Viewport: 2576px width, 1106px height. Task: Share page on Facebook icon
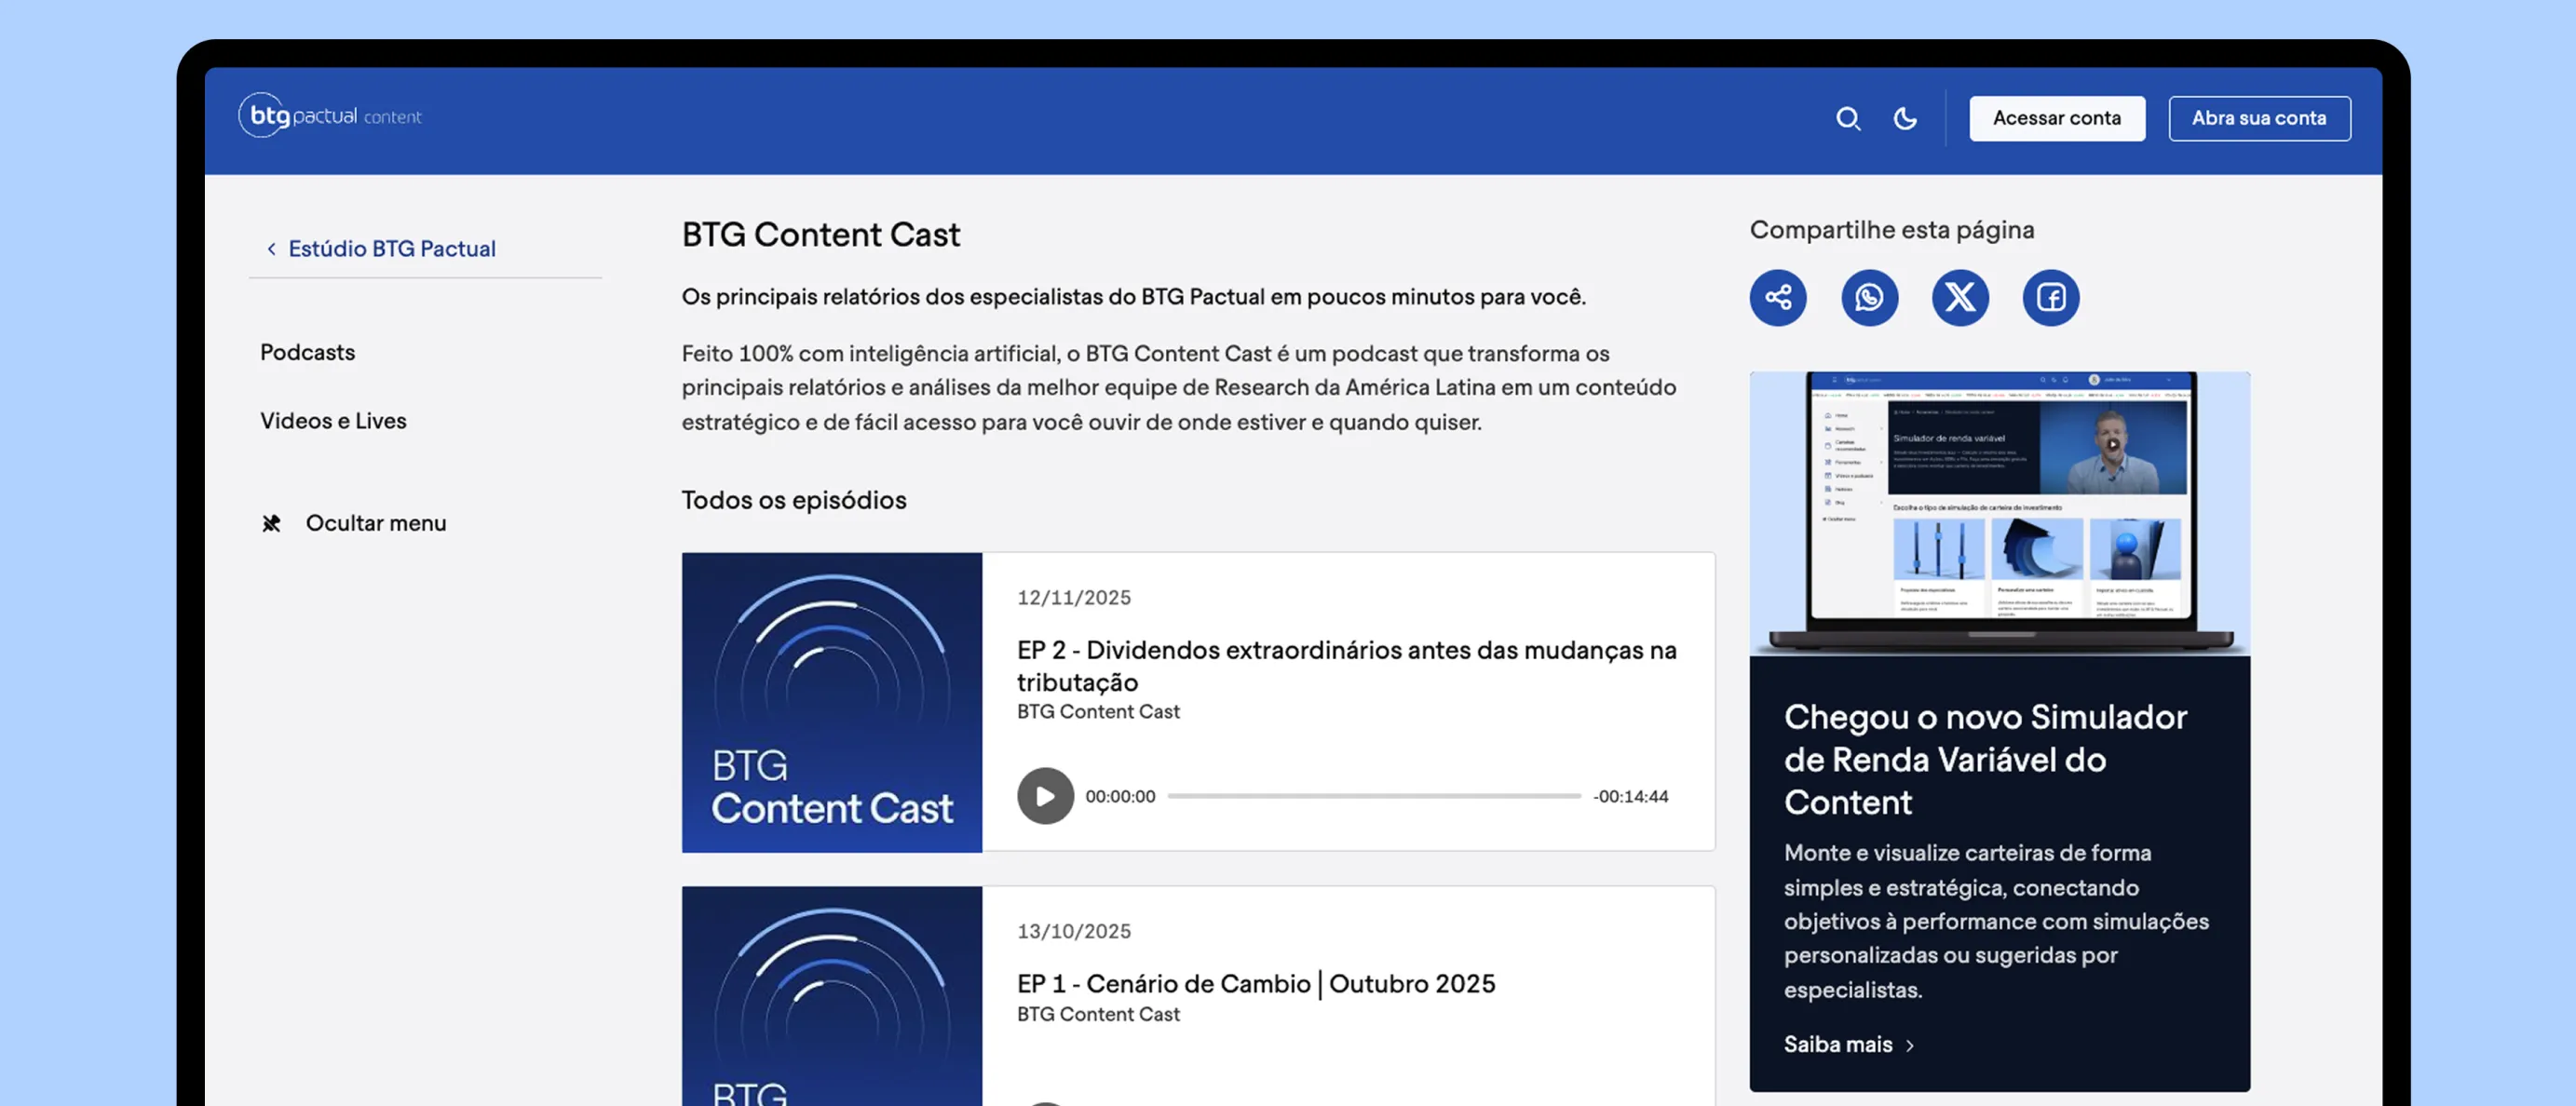pyautogui.click(x=2051, y=297)
